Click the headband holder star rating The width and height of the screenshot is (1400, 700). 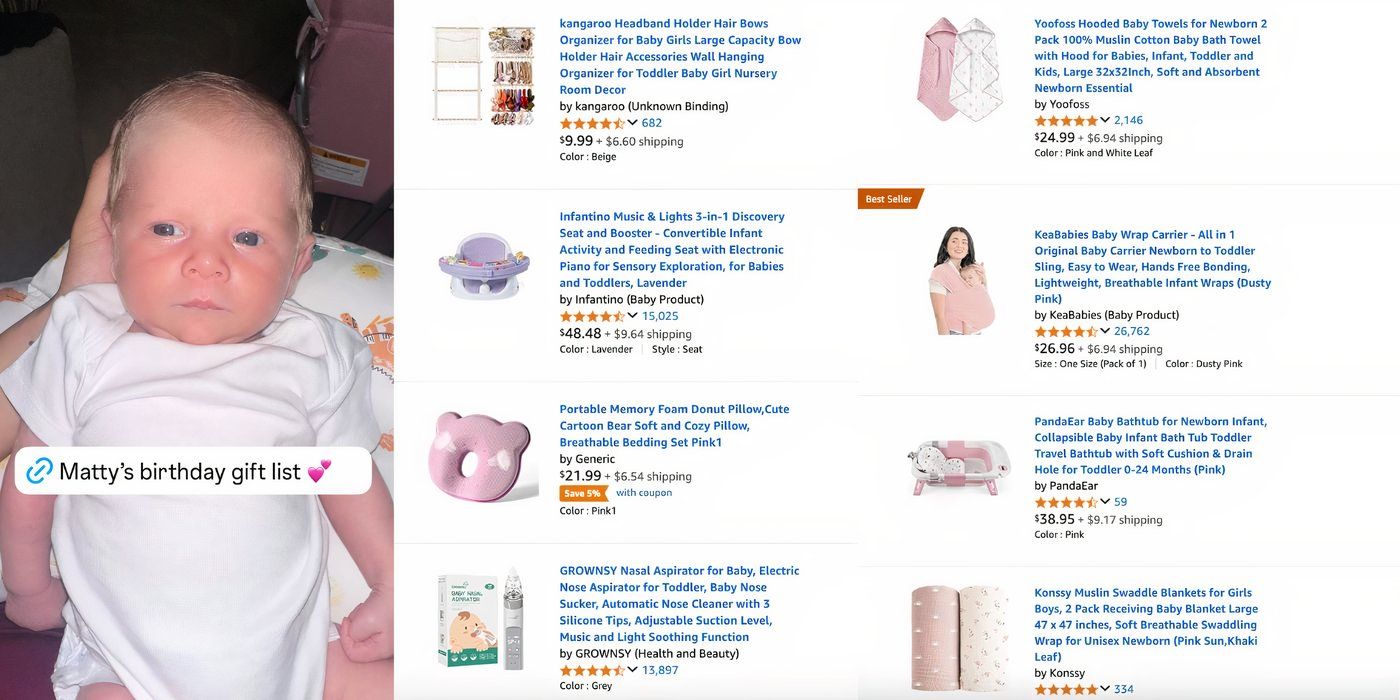point(592,123)
